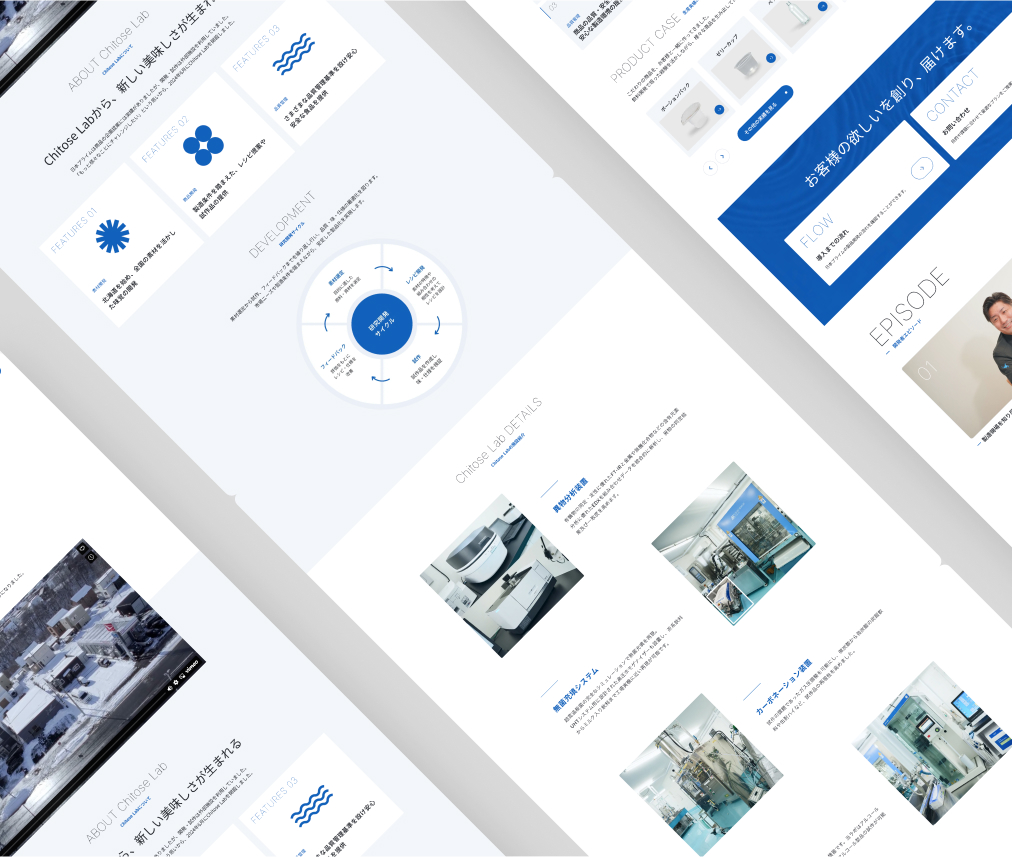
Task: Click the カーボネーション装置 equipment photo
Action: (x=933, y=743)
